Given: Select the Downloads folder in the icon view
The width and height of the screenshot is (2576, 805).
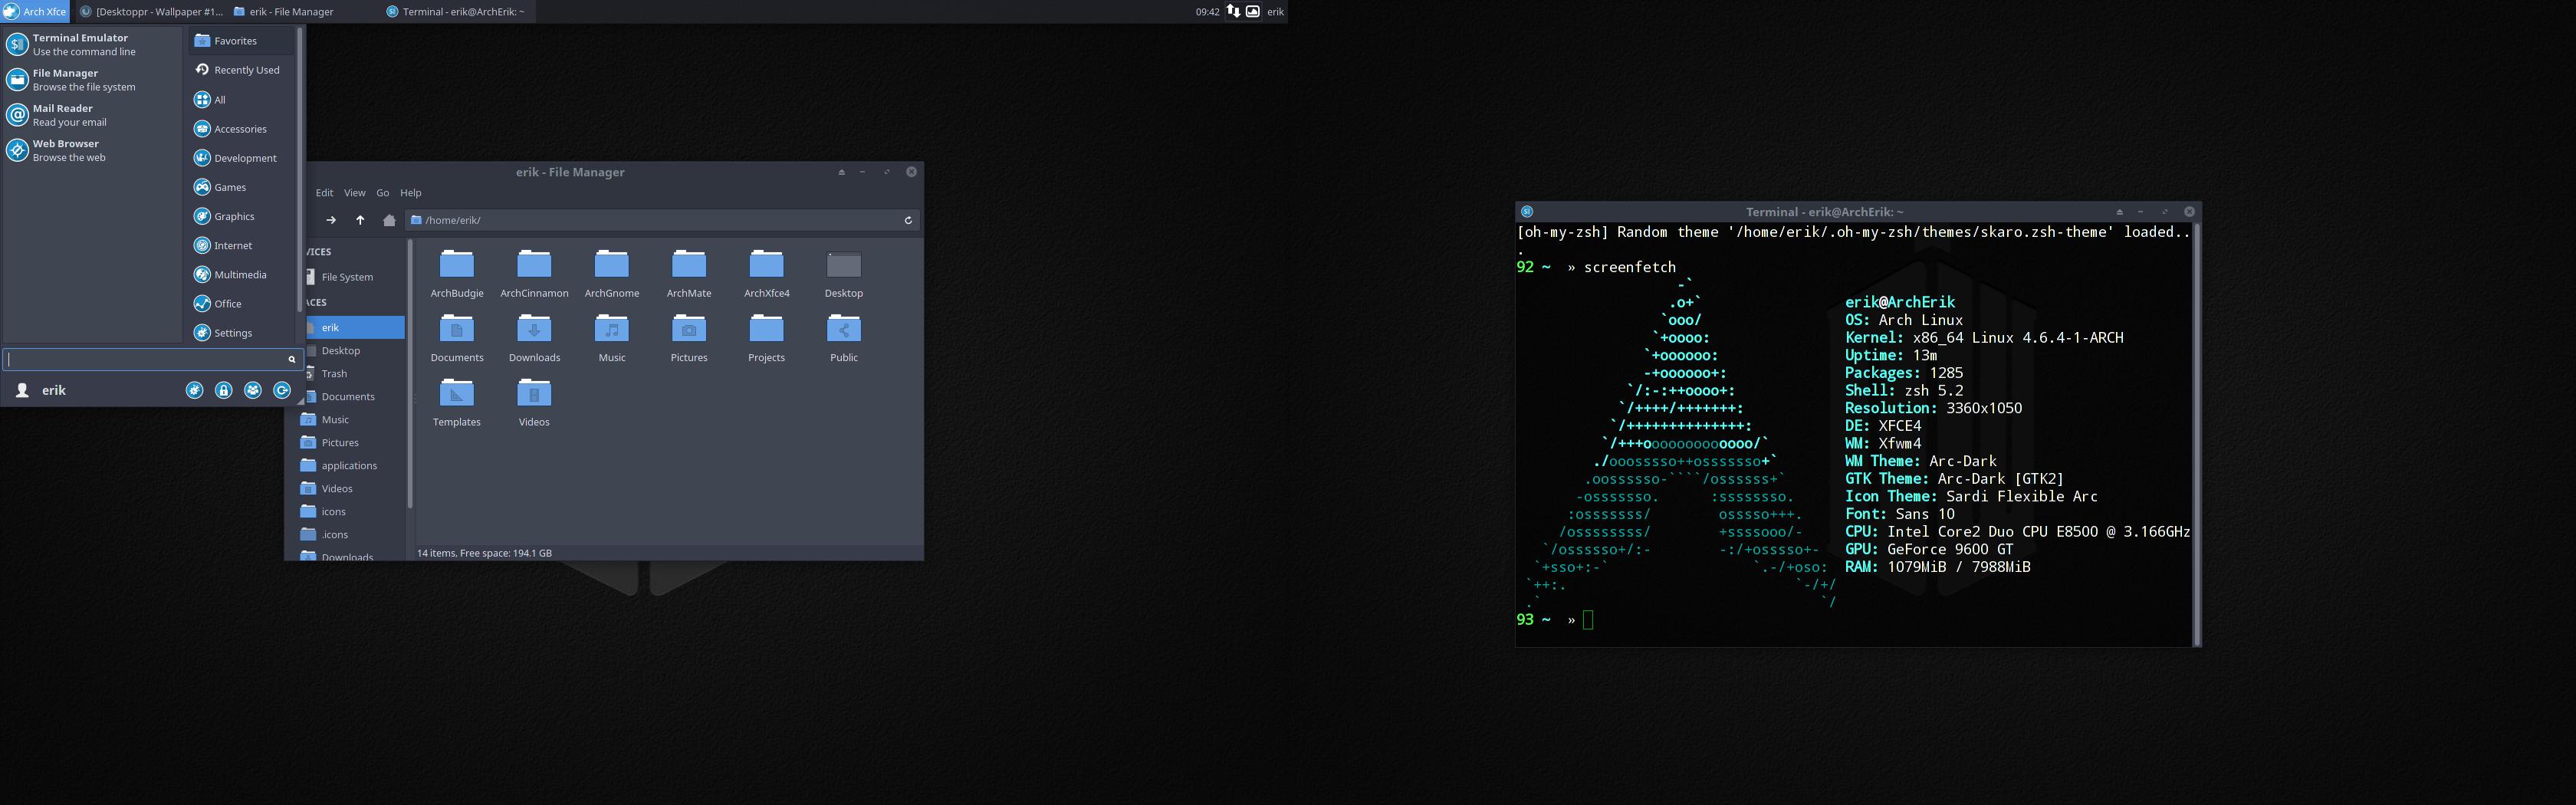Looking at the screenshot, I should [534, 338].
